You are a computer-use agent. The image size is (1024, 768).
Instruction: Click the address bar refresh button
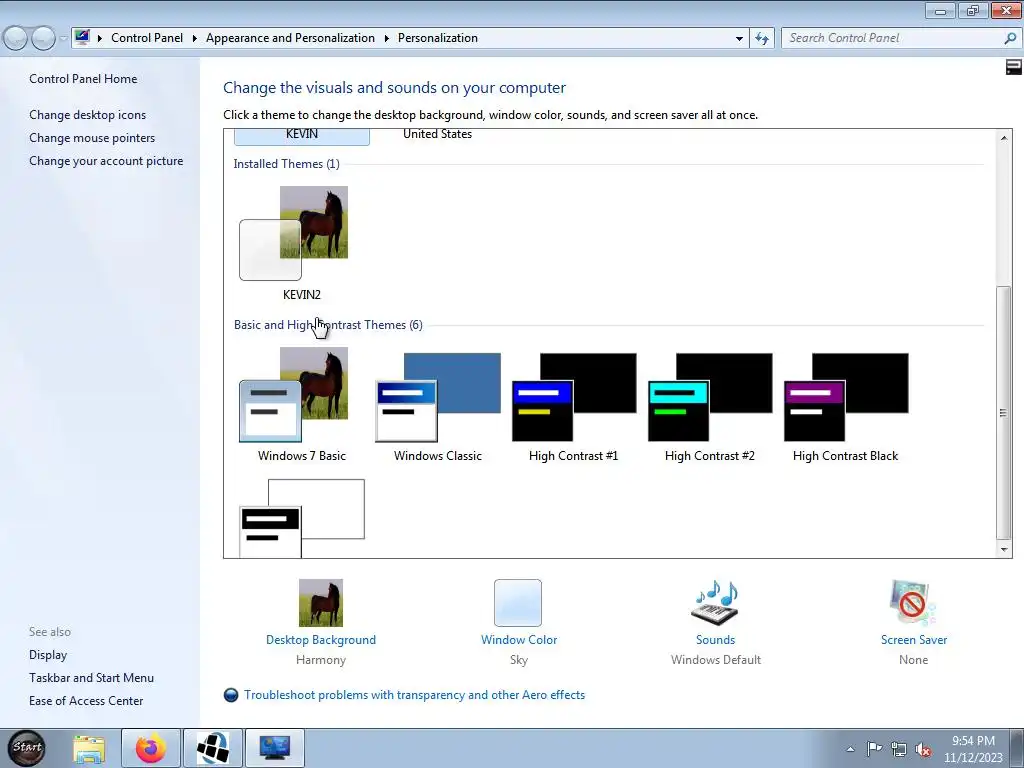pos(761,38)
